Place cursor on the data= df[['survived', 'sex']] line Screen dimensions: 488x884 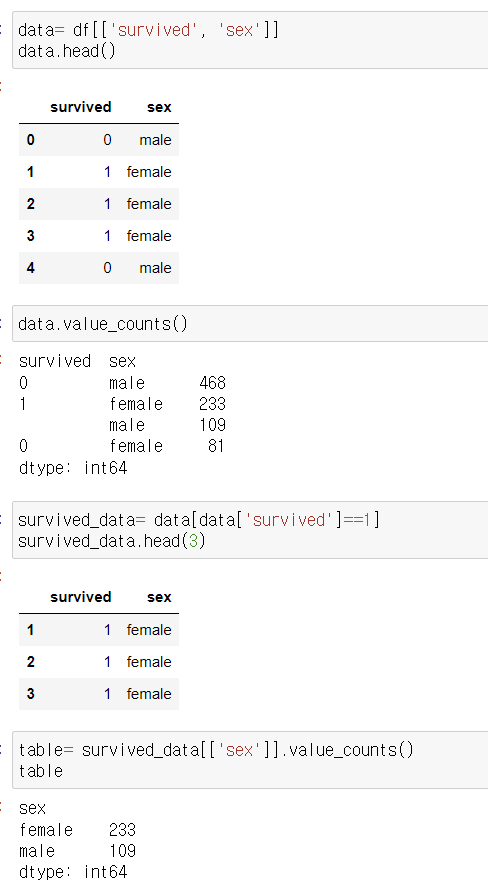(x=148, y=30)
